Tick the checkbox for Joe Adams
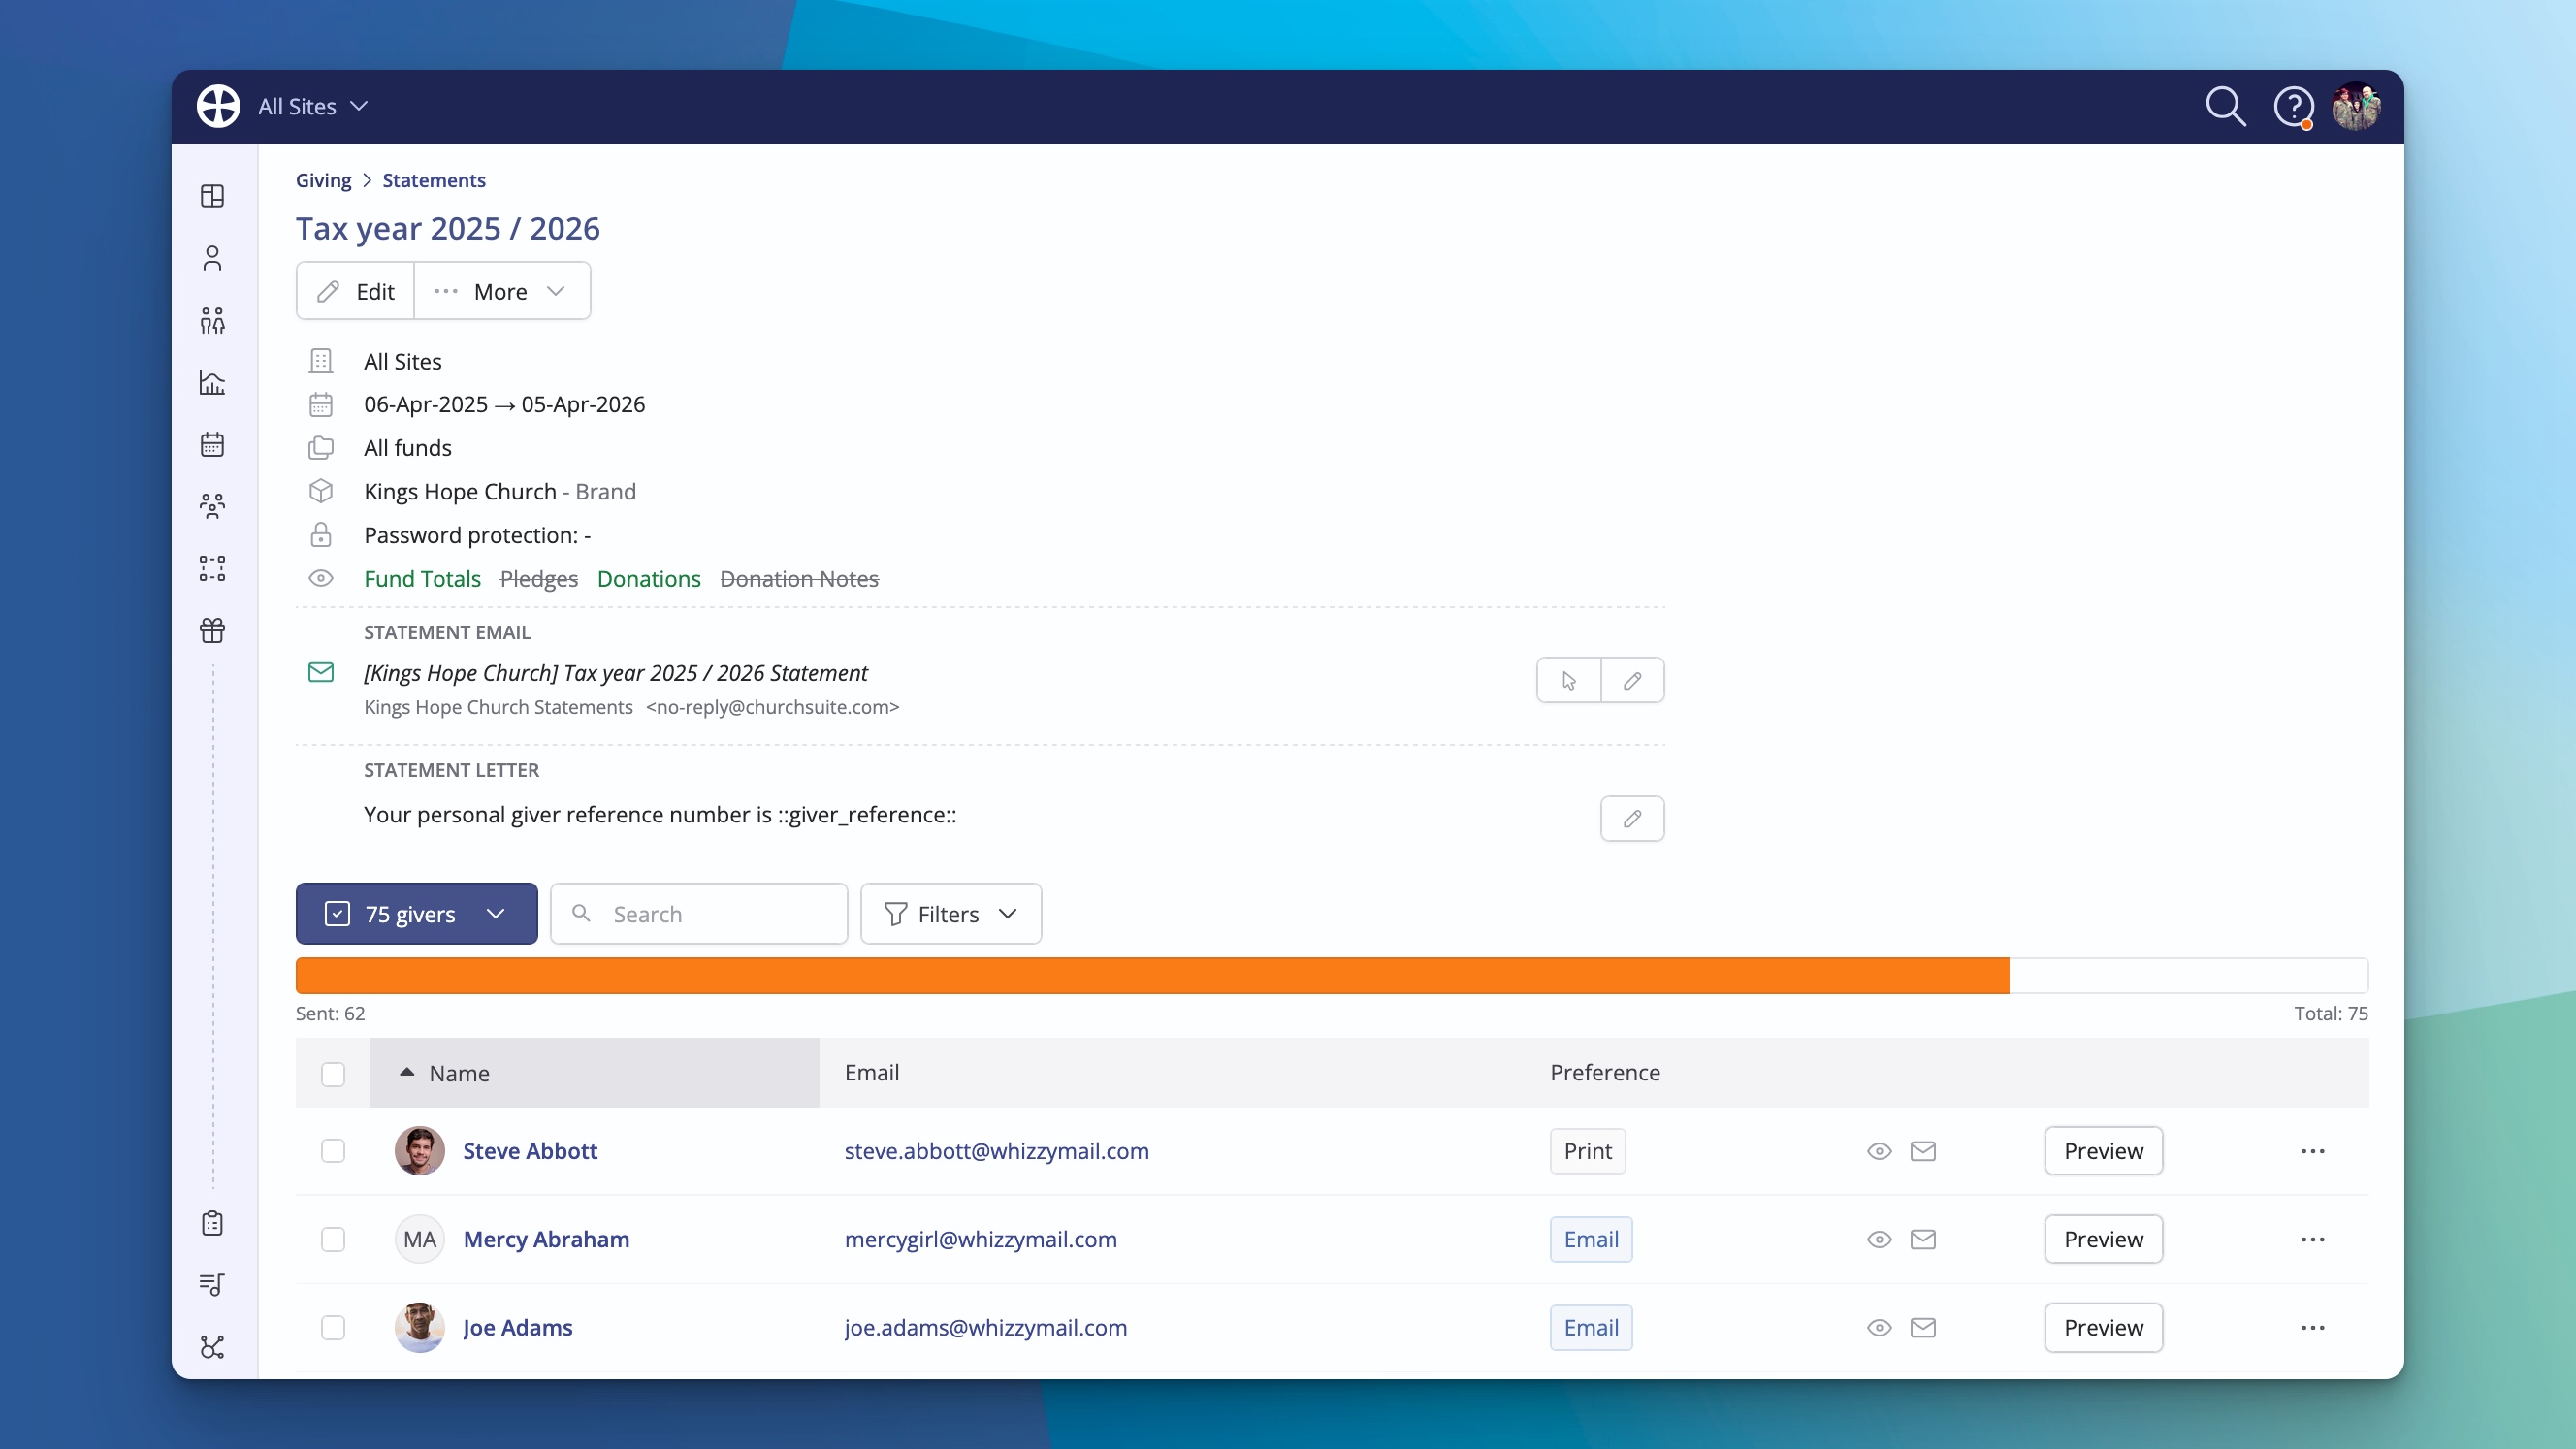The width and height of the screenshot is (2576, 1449). [x=333, y=1328]
